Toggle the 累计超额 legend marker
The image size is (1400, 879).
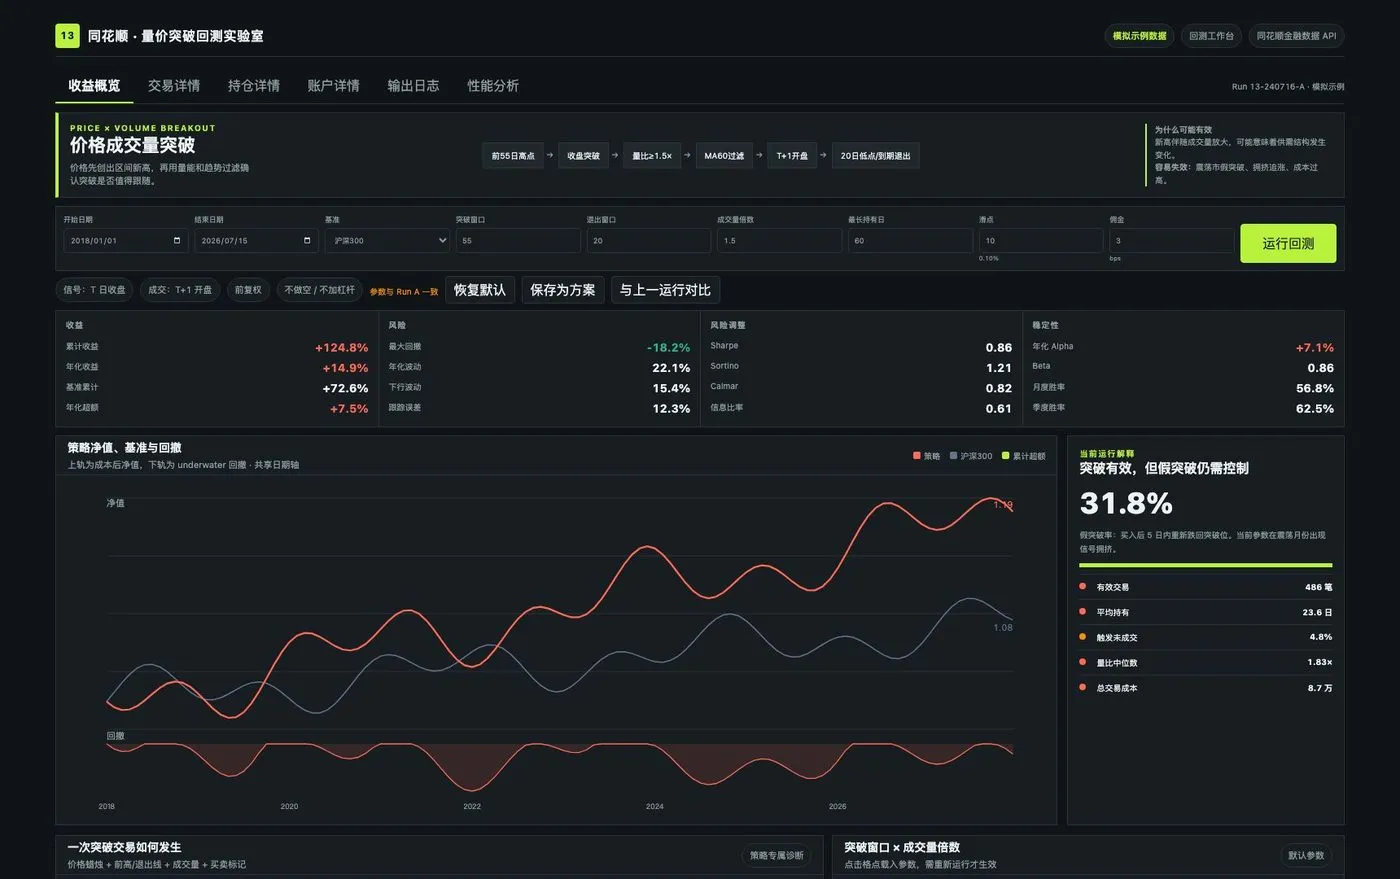point(1006,456)
